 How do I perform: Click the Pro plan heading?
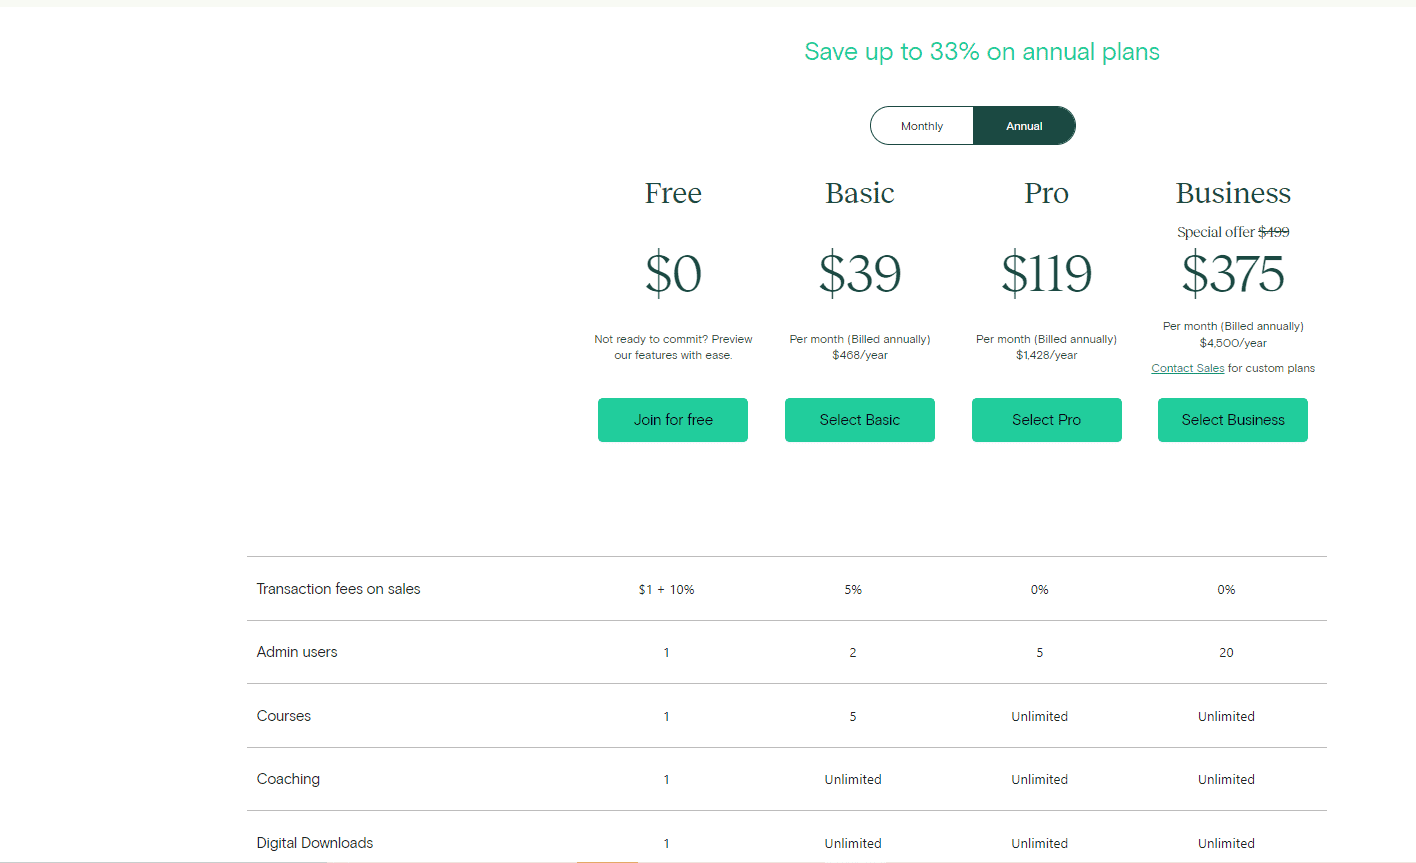tap(1046, 193)
